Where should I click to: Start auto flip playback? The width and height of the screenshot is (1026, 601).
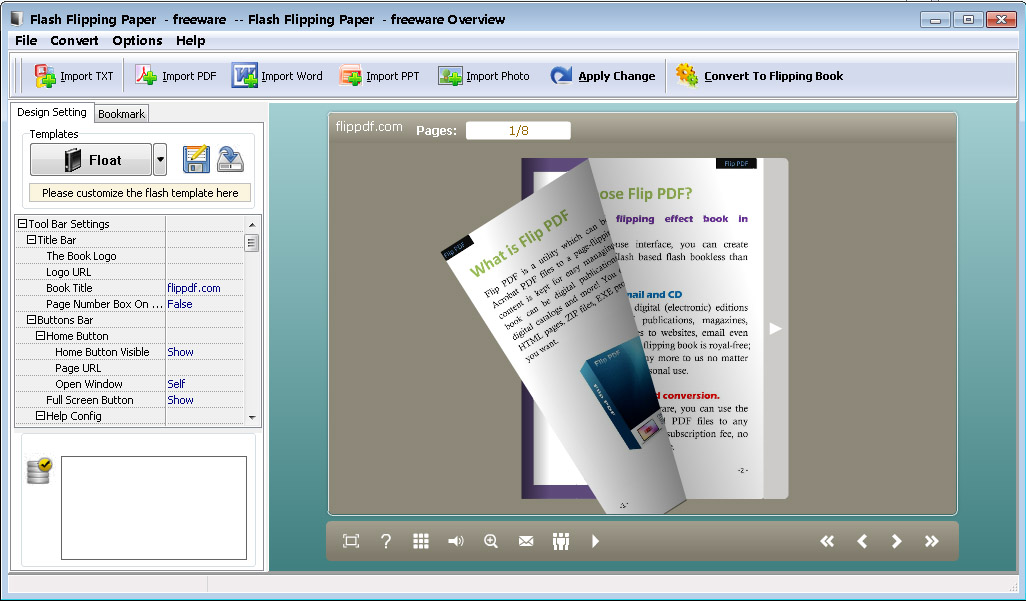pos(595,541)
